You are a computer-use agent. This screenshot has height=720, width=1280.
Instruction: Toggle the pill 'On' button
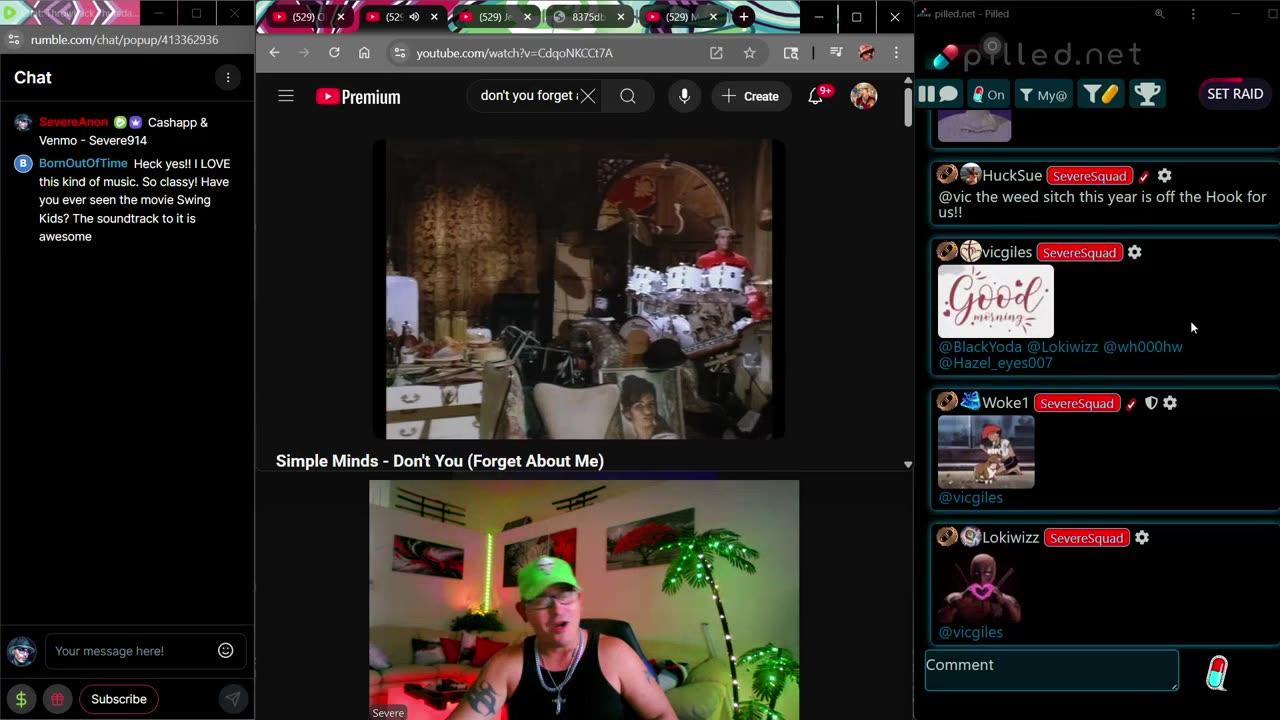pos(988,94)
